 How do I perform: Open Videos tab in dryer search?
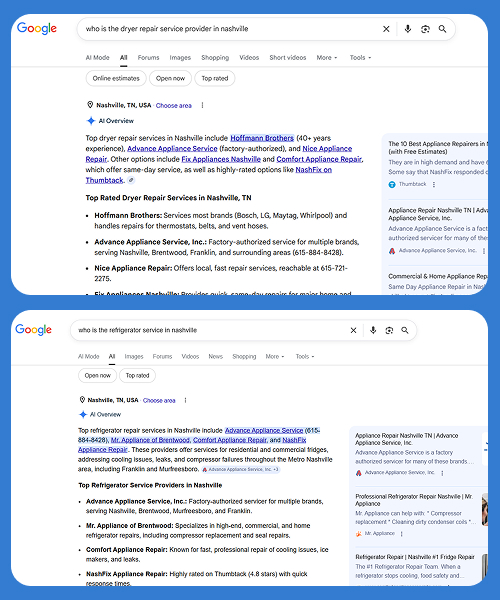point(249,58)
